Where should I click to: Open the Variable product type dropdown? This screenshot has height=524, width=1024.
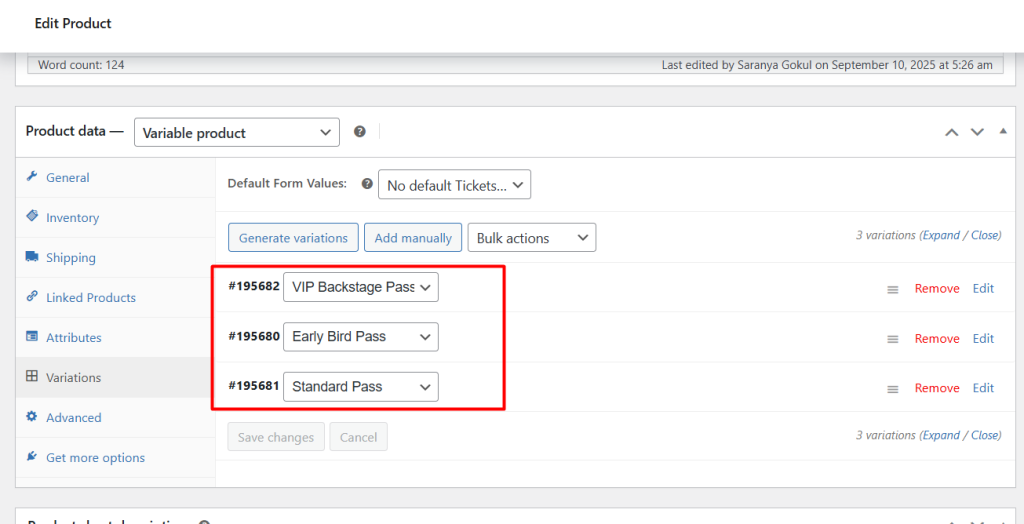(237, 132)
